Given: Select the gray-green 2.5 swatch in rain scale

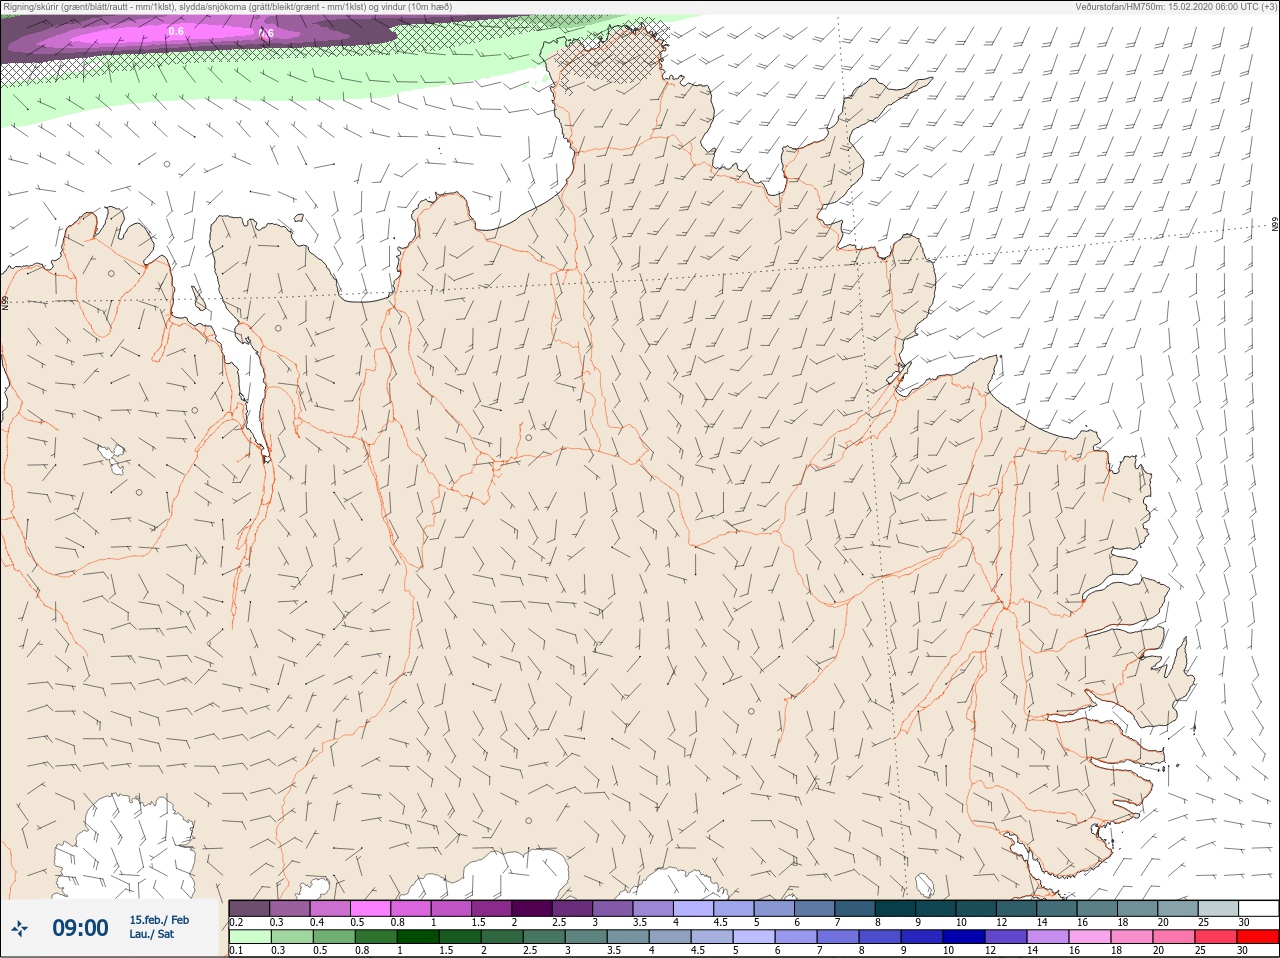Looking at the screenshot, I should (x=544, y=937).
